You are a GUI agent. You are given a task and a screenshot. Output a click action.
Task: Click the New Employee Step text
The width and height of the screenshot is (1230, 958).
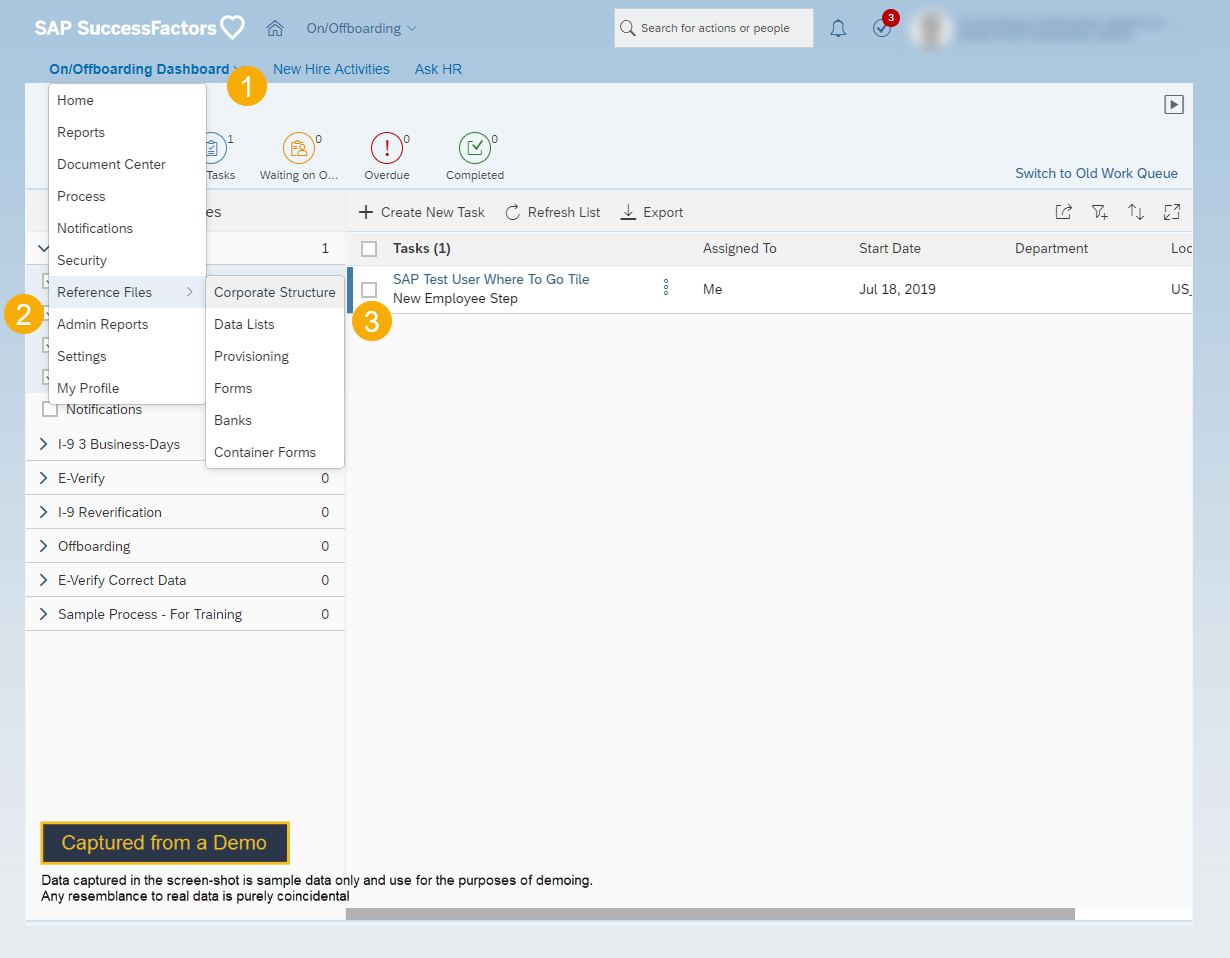(455, 298)
